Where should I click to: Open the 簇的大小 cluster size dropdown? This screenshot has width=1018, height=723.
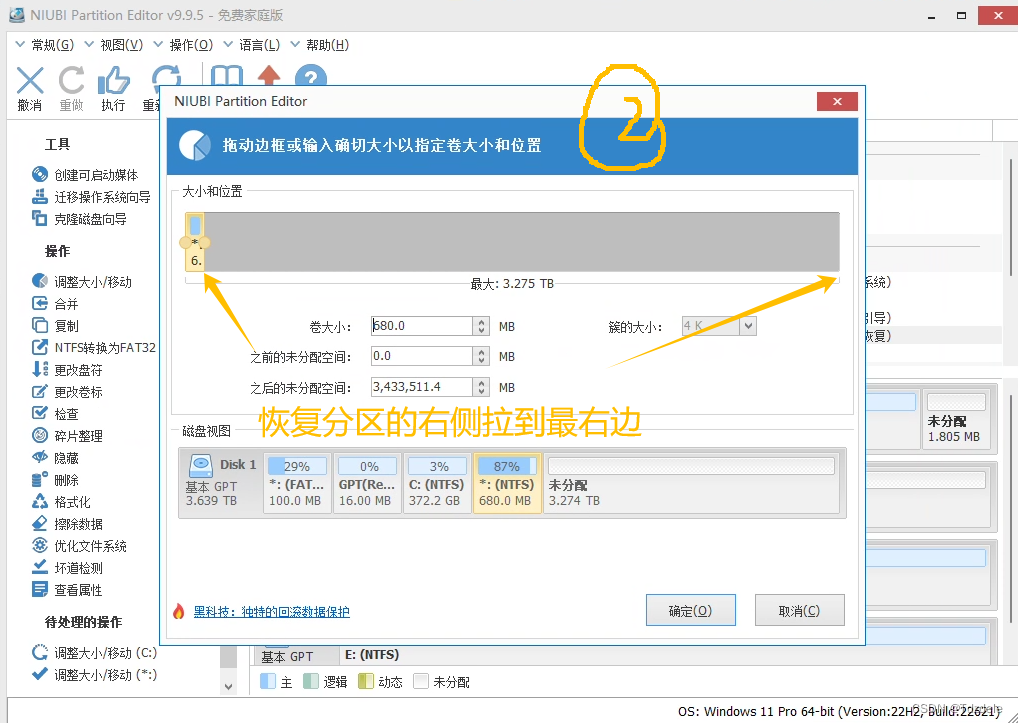pyautogui.click(x=749, y=326)
